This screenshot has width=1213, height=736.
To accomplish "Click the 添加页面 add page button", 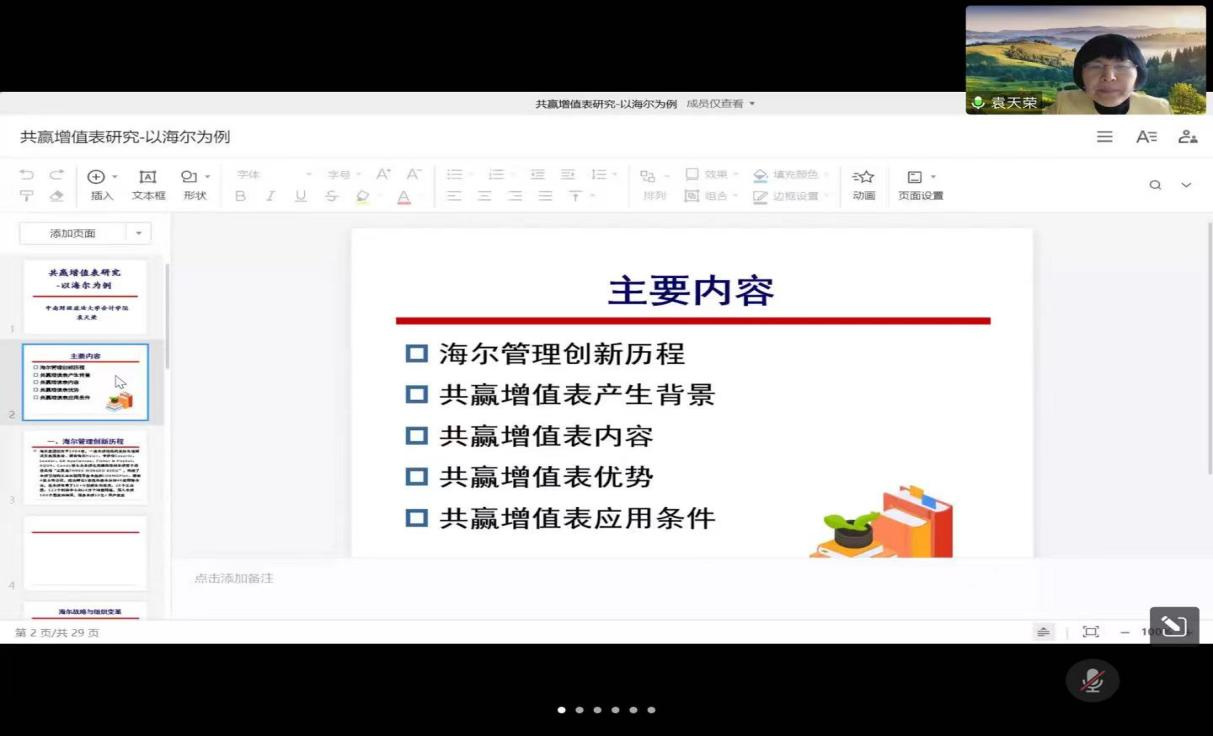I will (73, 233).
